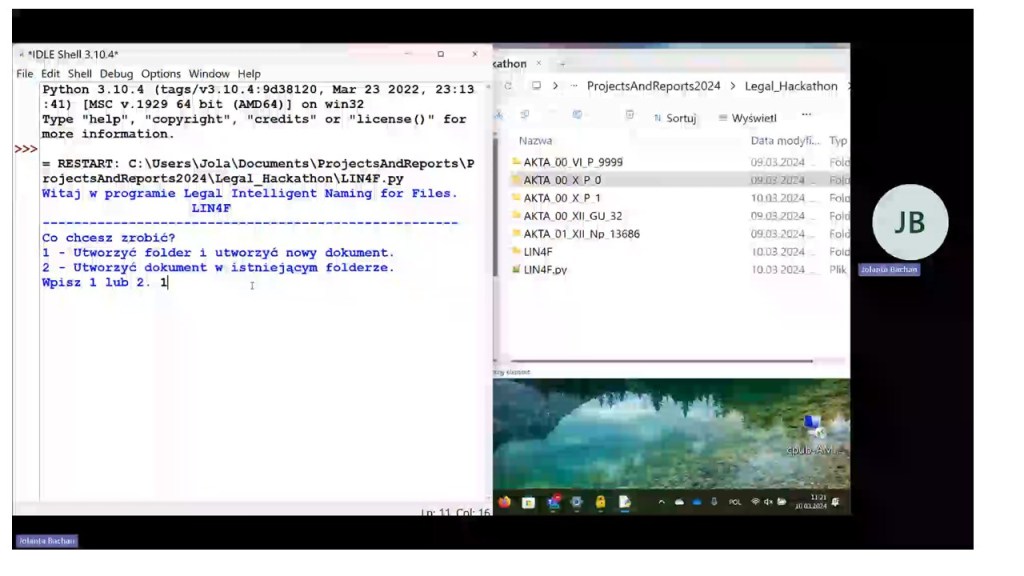Click the LIN4F.py file icon
1024x576 pixels.
pos(516,270)
